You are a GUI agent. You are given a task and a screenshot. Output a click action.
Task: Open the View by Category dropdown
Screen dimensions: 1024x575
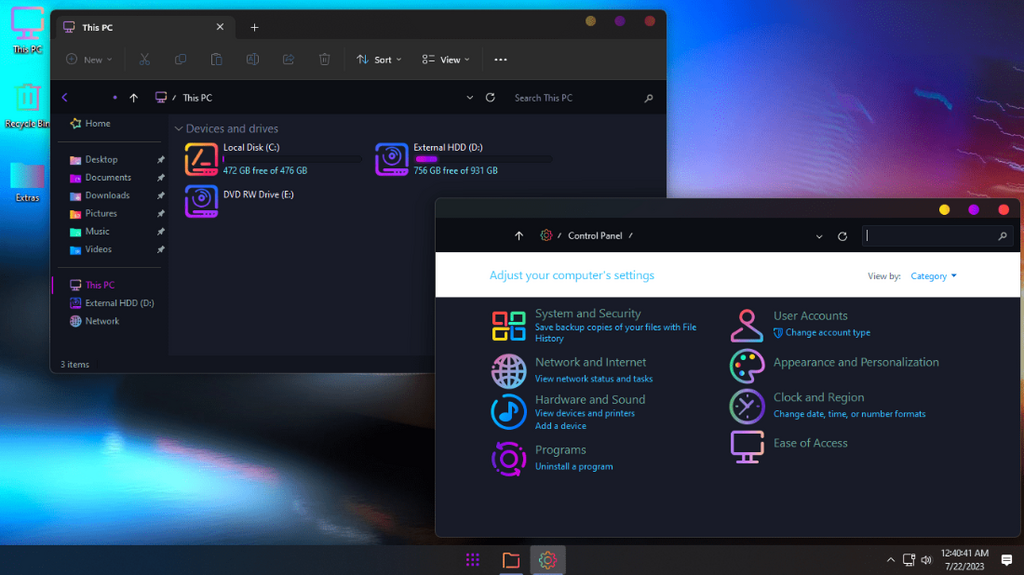[x=934, y=276]
